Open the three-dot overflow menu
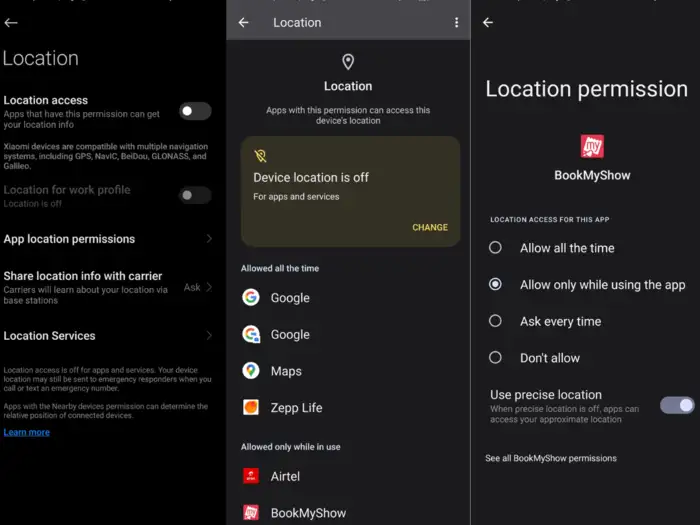 [457, 22]
